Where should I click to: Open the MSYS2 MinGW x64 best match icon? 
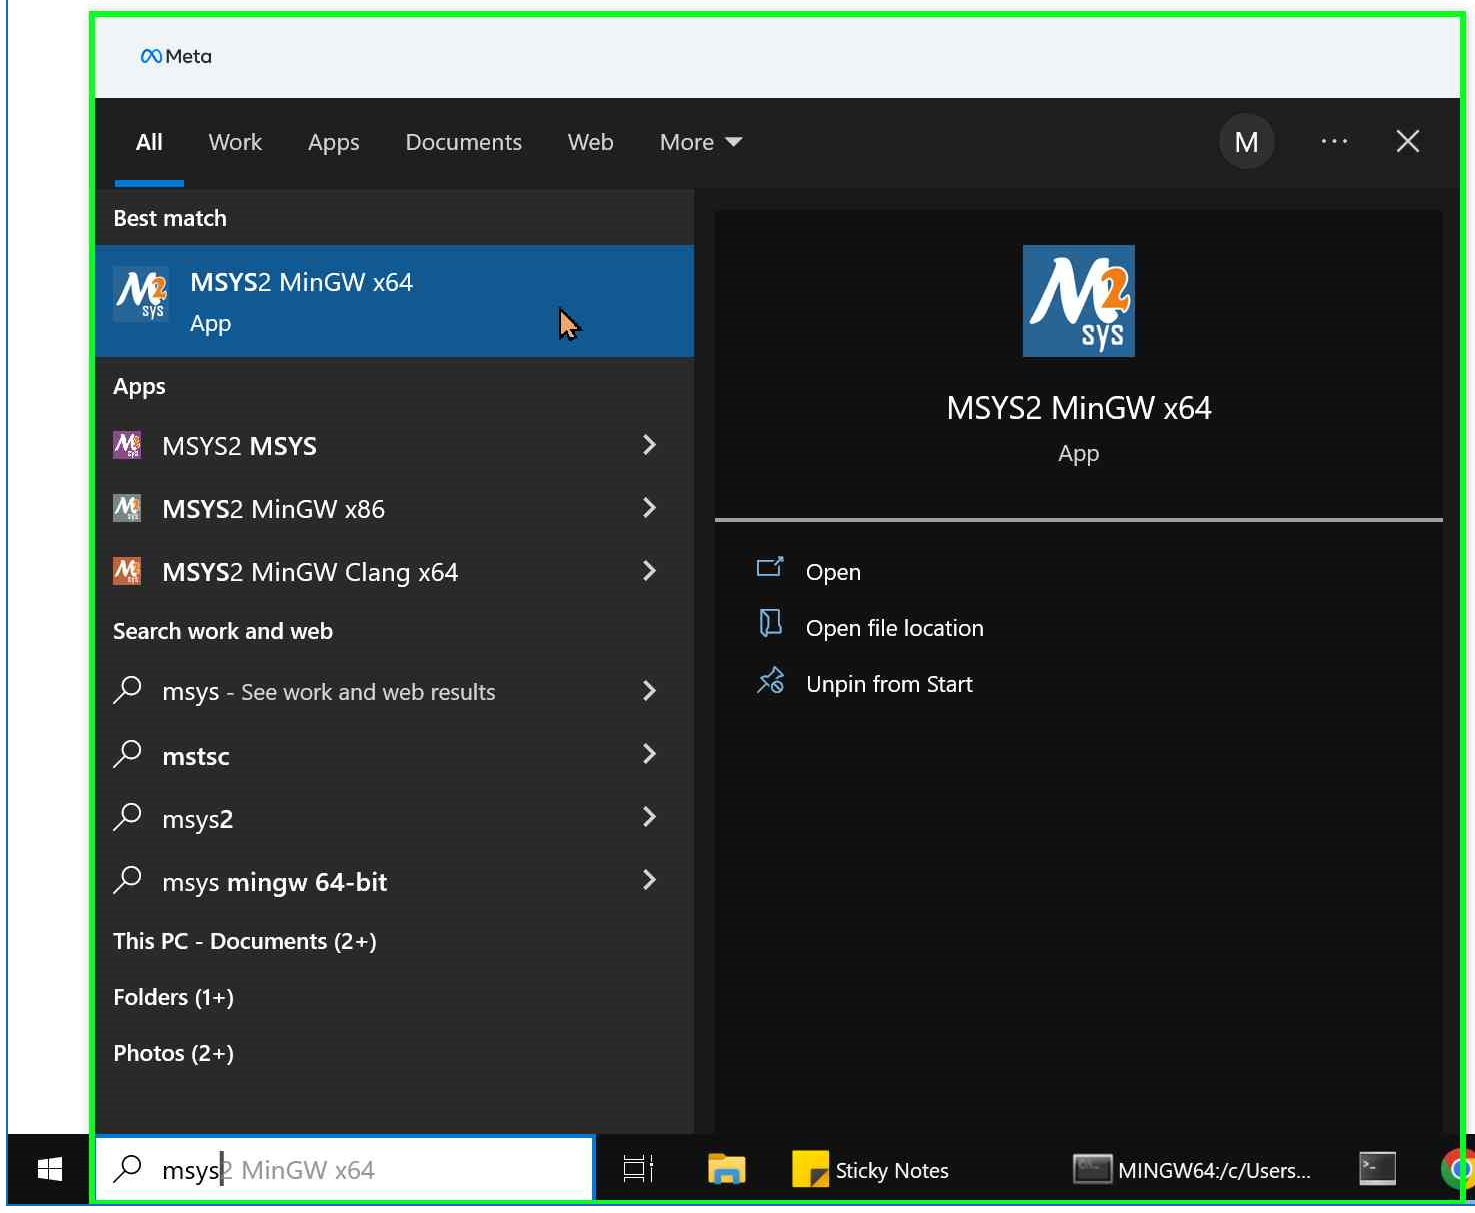coord(140,294)
